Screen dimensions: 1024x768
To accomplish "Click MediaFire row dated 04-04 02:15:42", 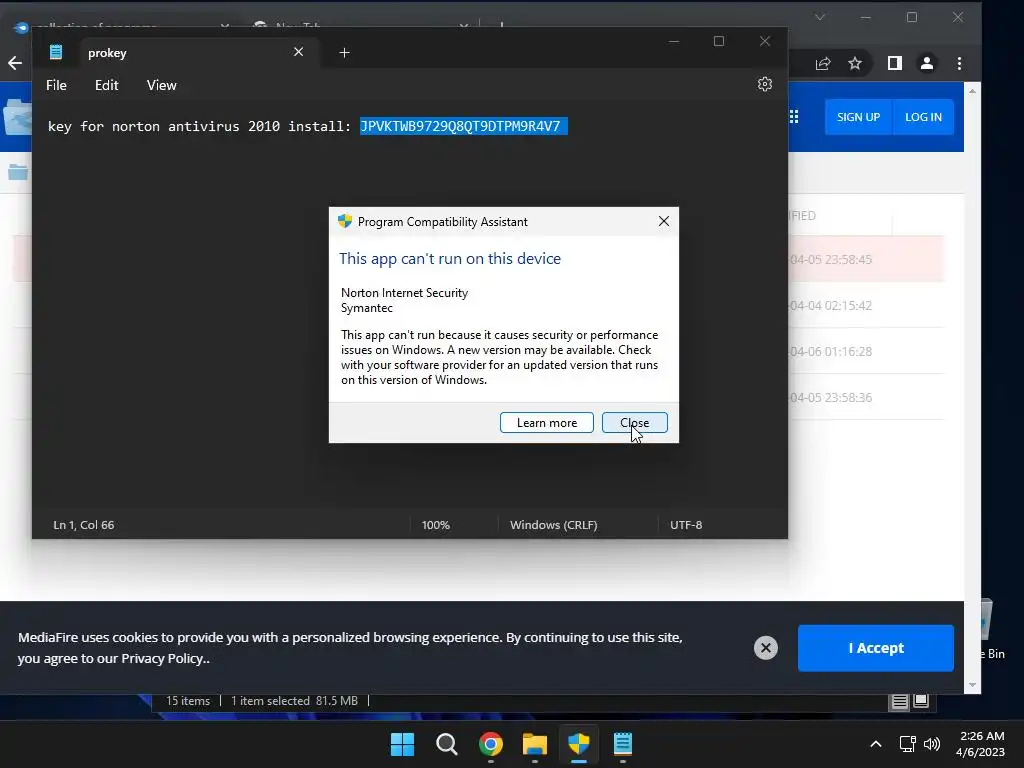I will point(865,305).
